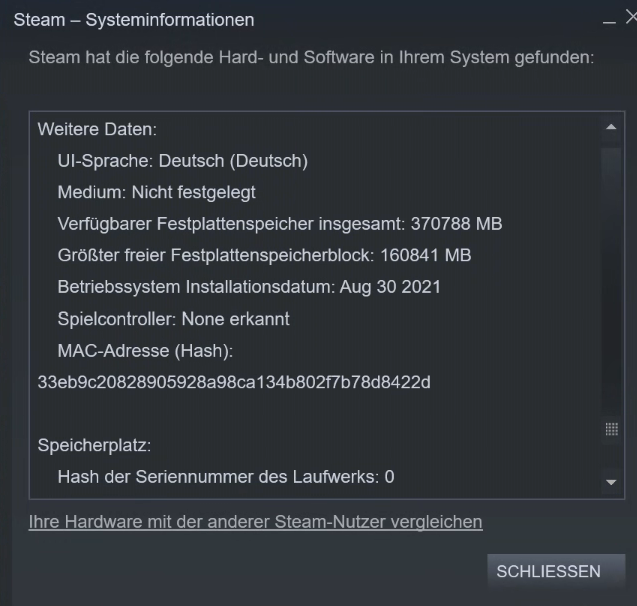Click the 'Steam – Systeminformationen' title bar text
Viewport: 637px width, 606px height.
point(134,20)
